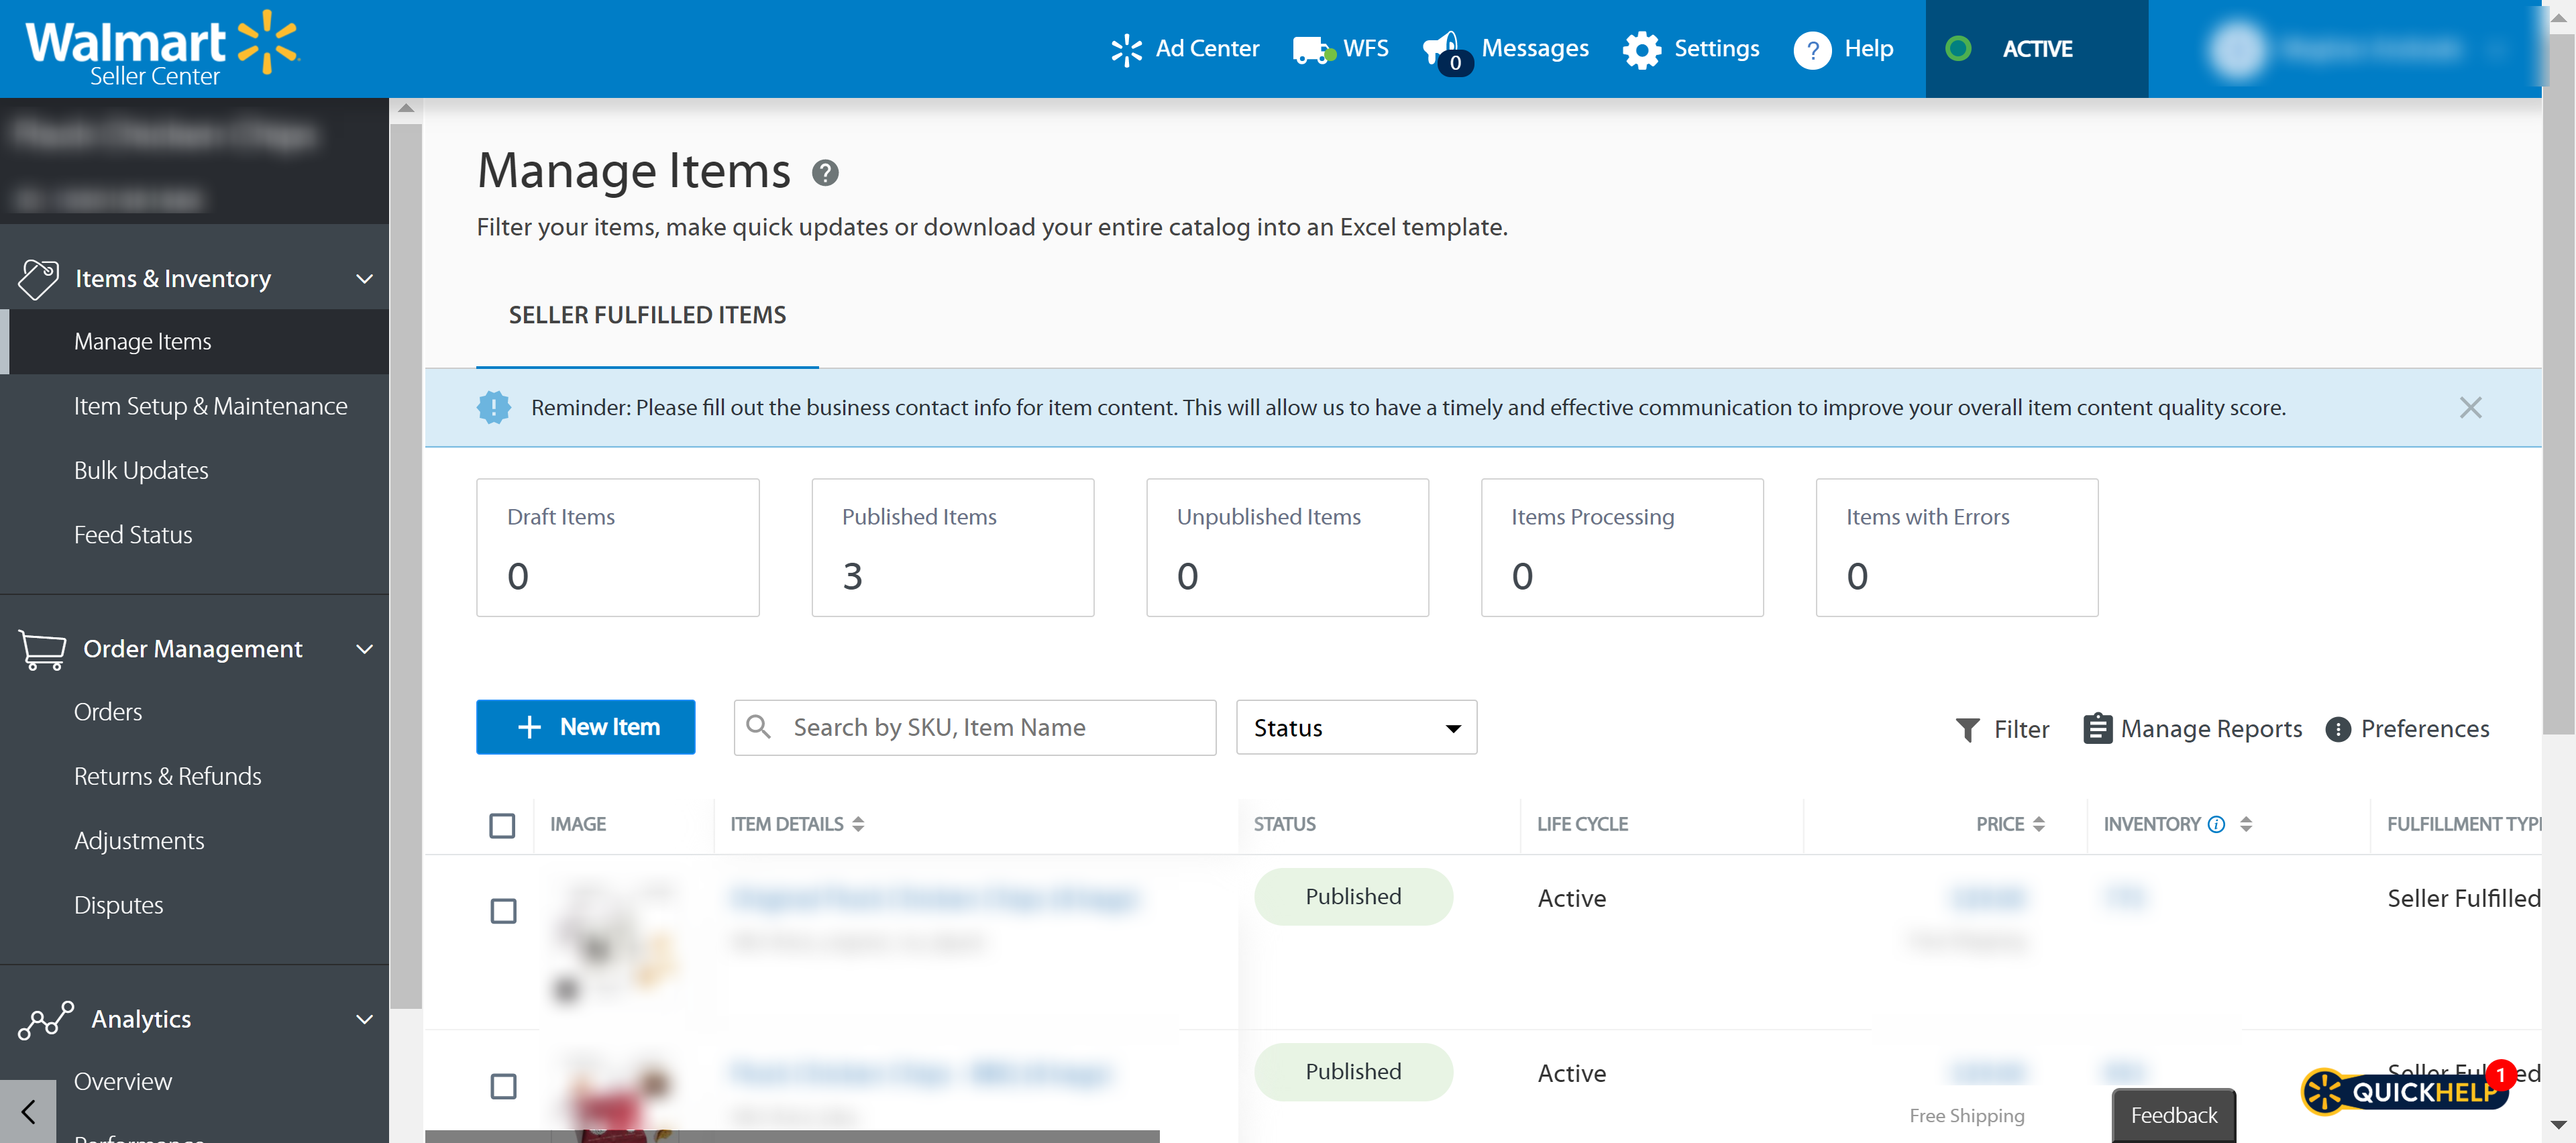
Task: Click the Inventory info icon
Action: point(2216,824)
